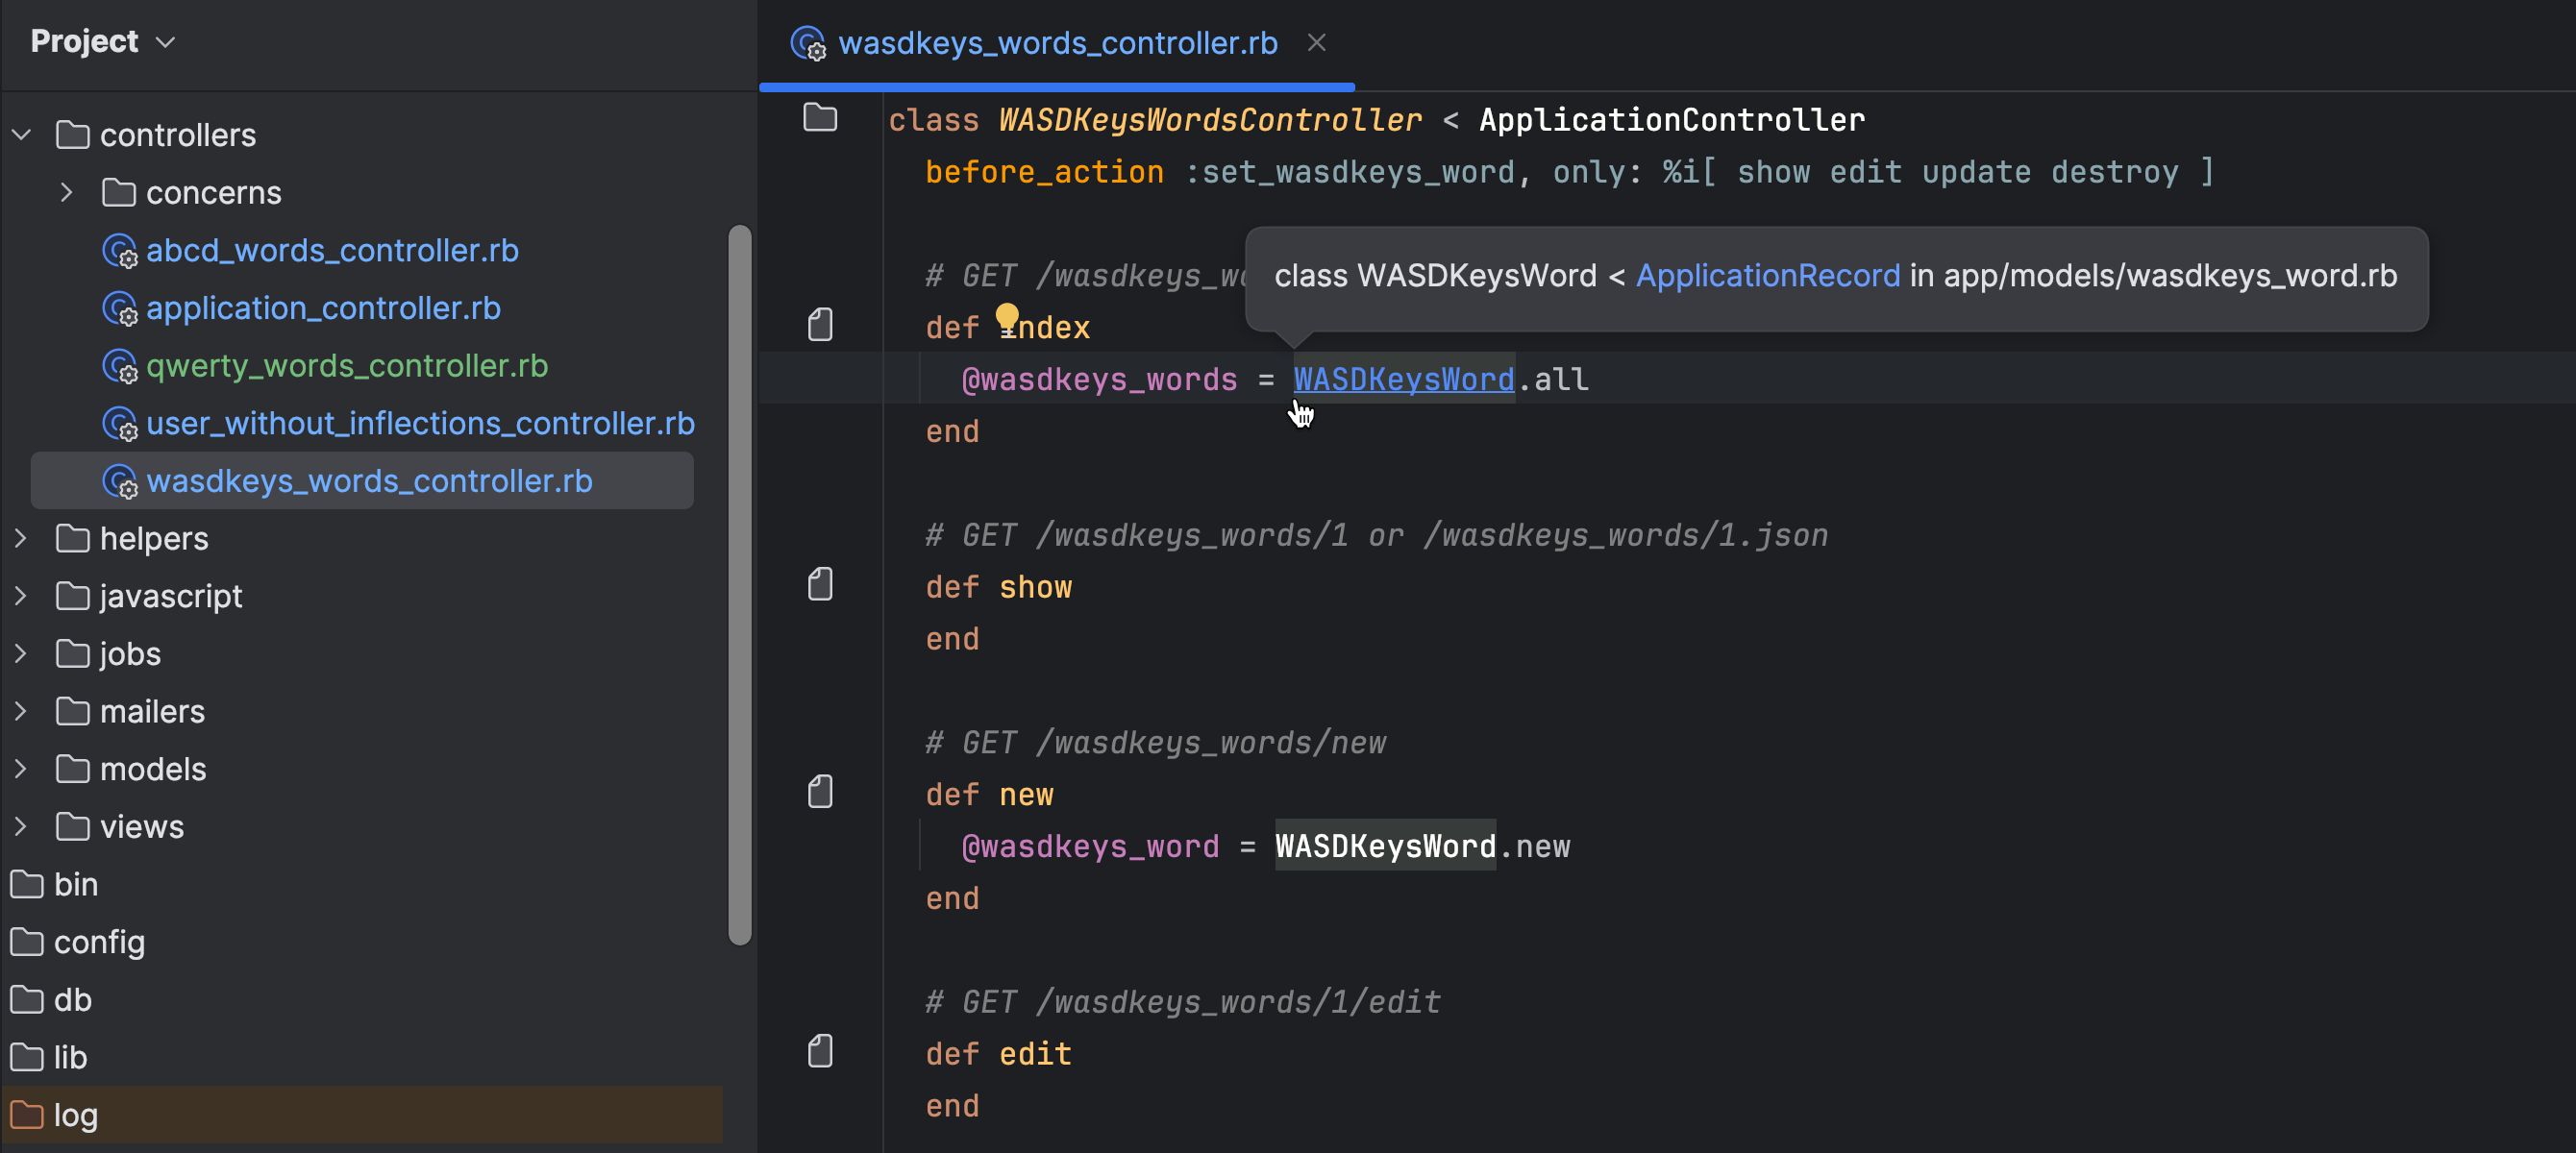Screen dimensions: 2576x1153
Task: Click the gutter view icon beside def index
Action: coord(820,325)
